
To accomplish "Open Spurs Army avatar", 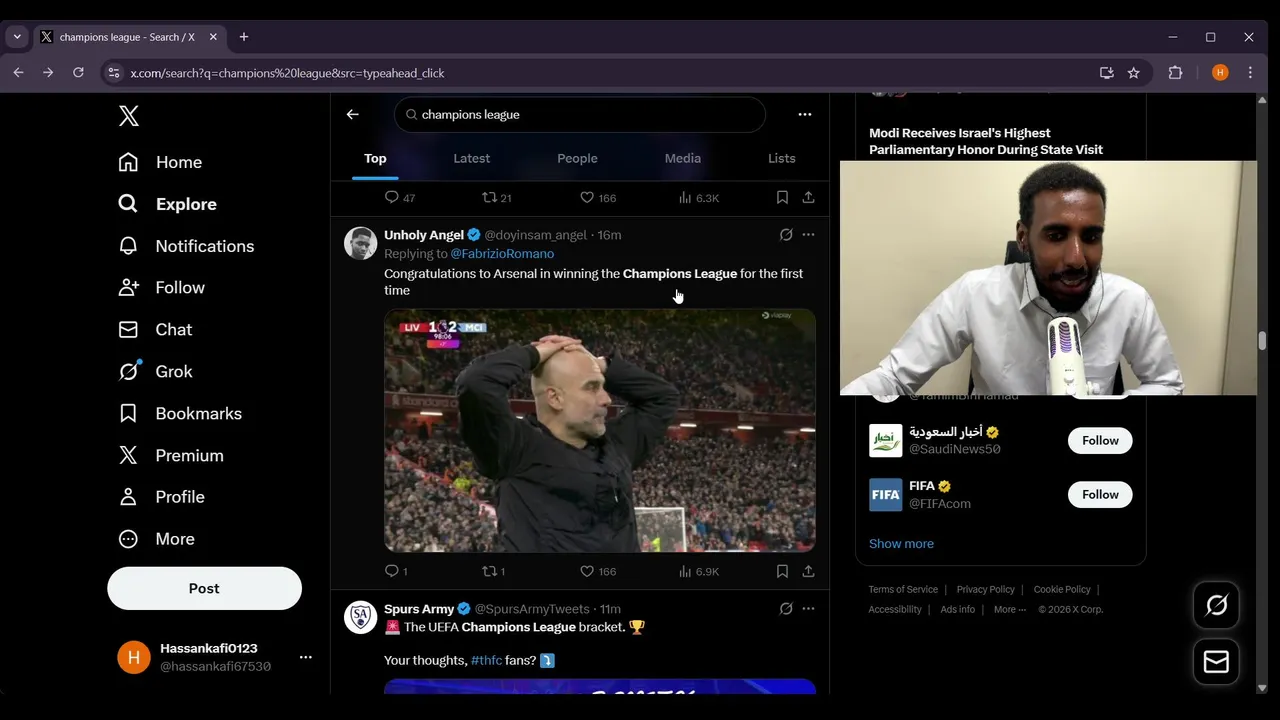I will click(361, 617).
